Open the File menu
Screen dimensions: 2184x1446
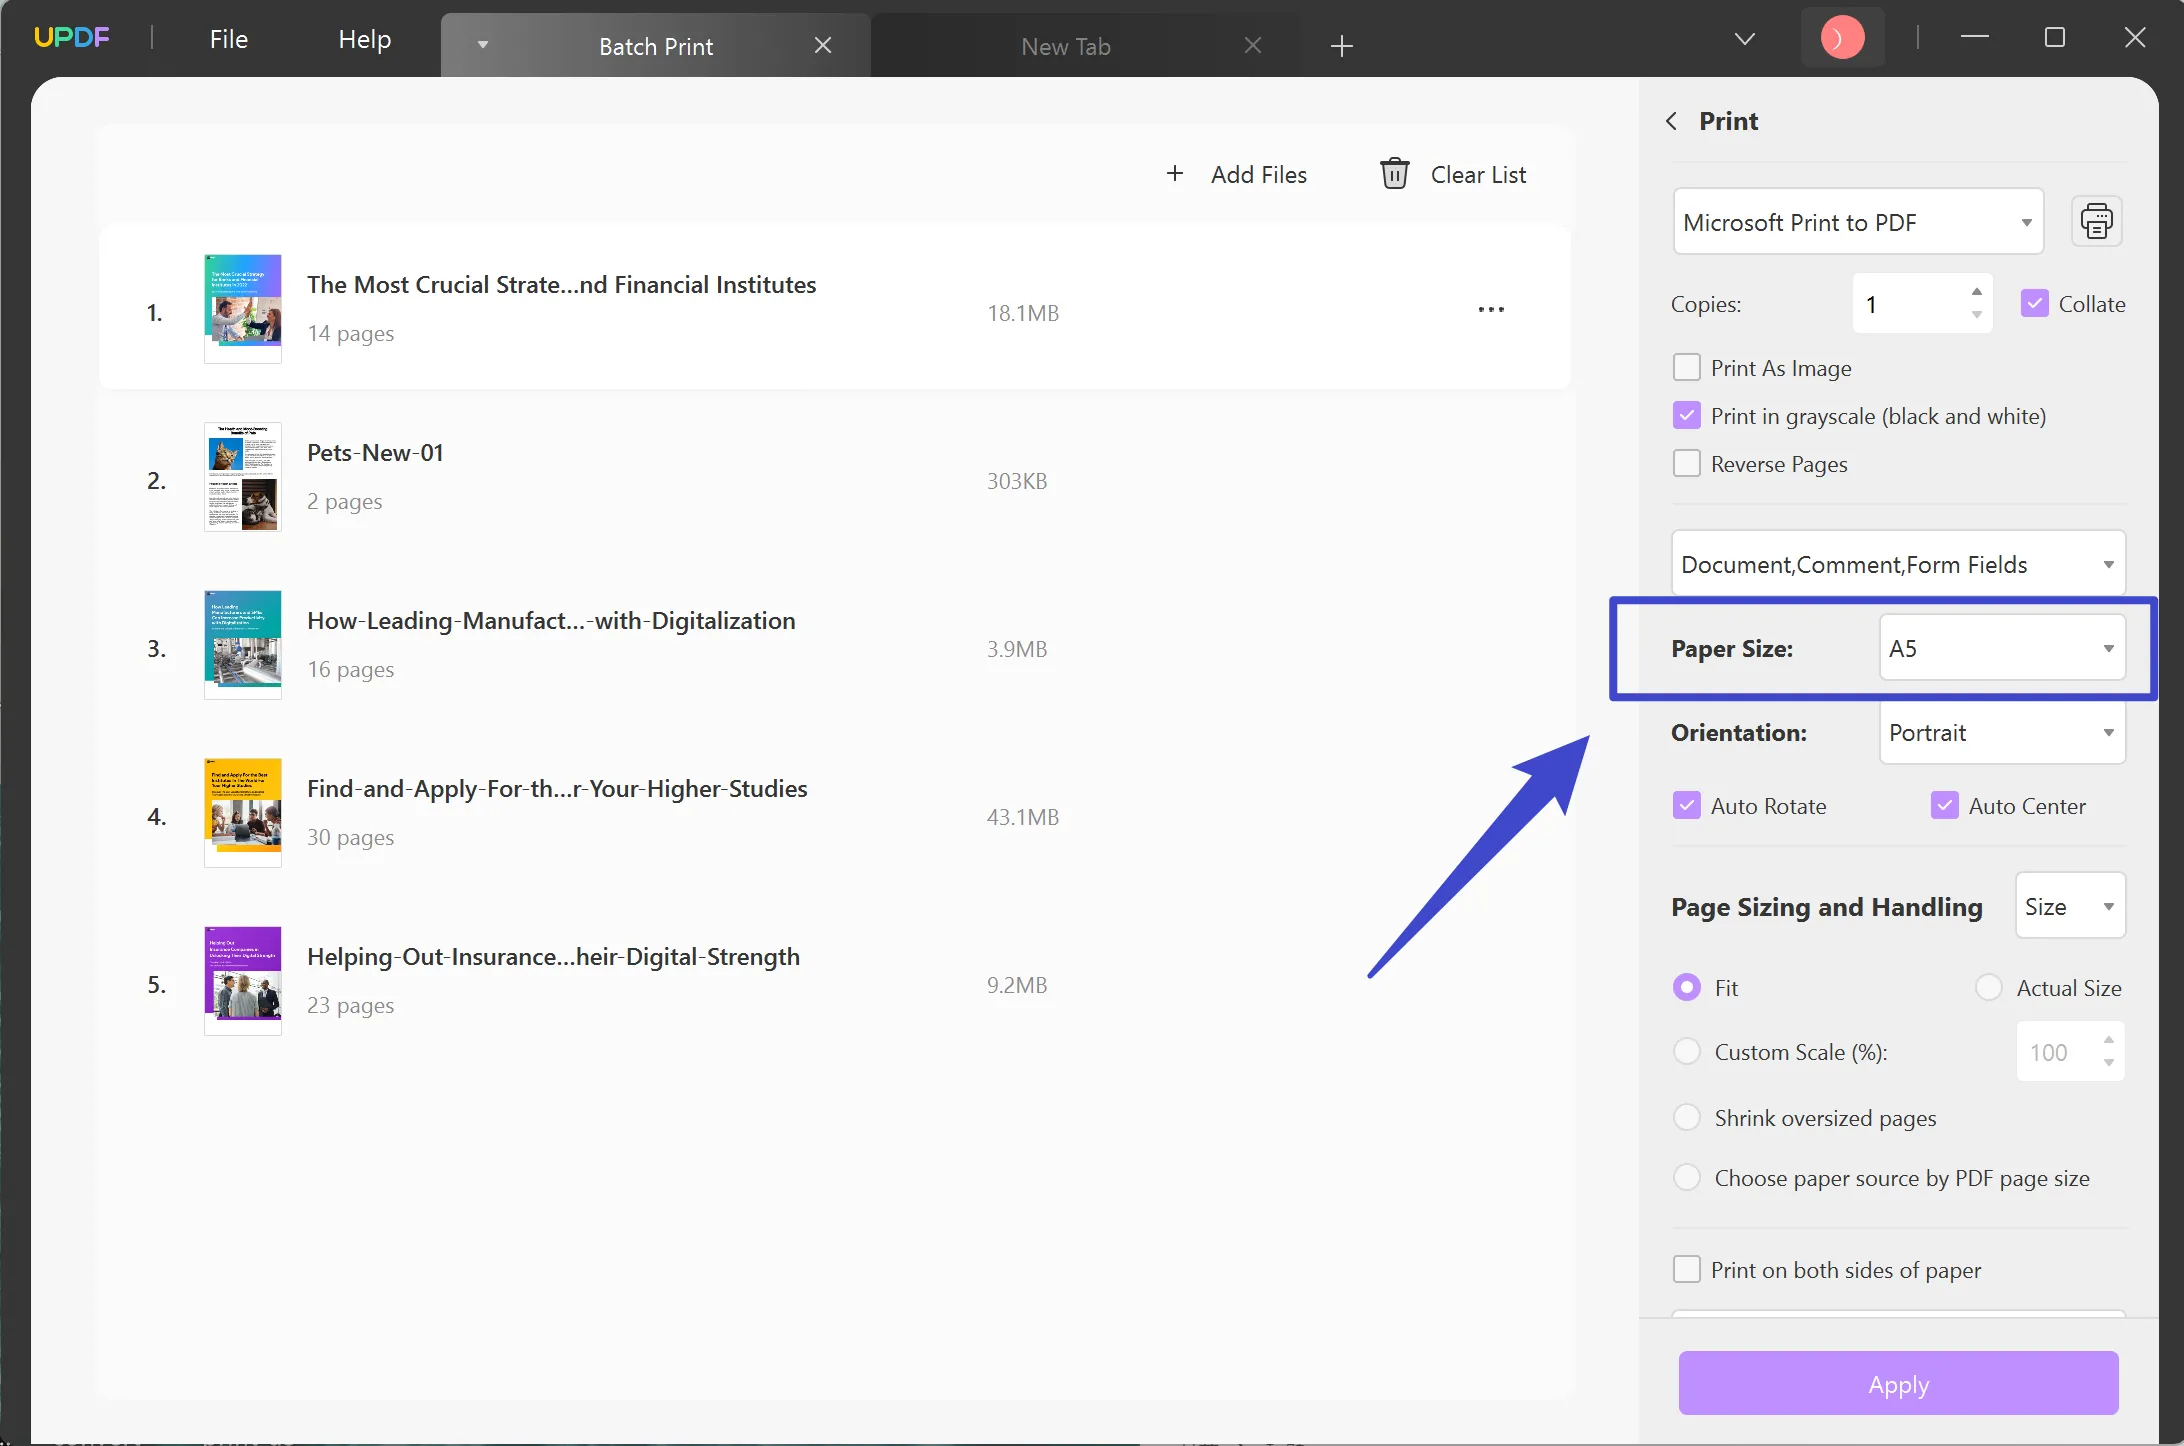tap(228, 39)
